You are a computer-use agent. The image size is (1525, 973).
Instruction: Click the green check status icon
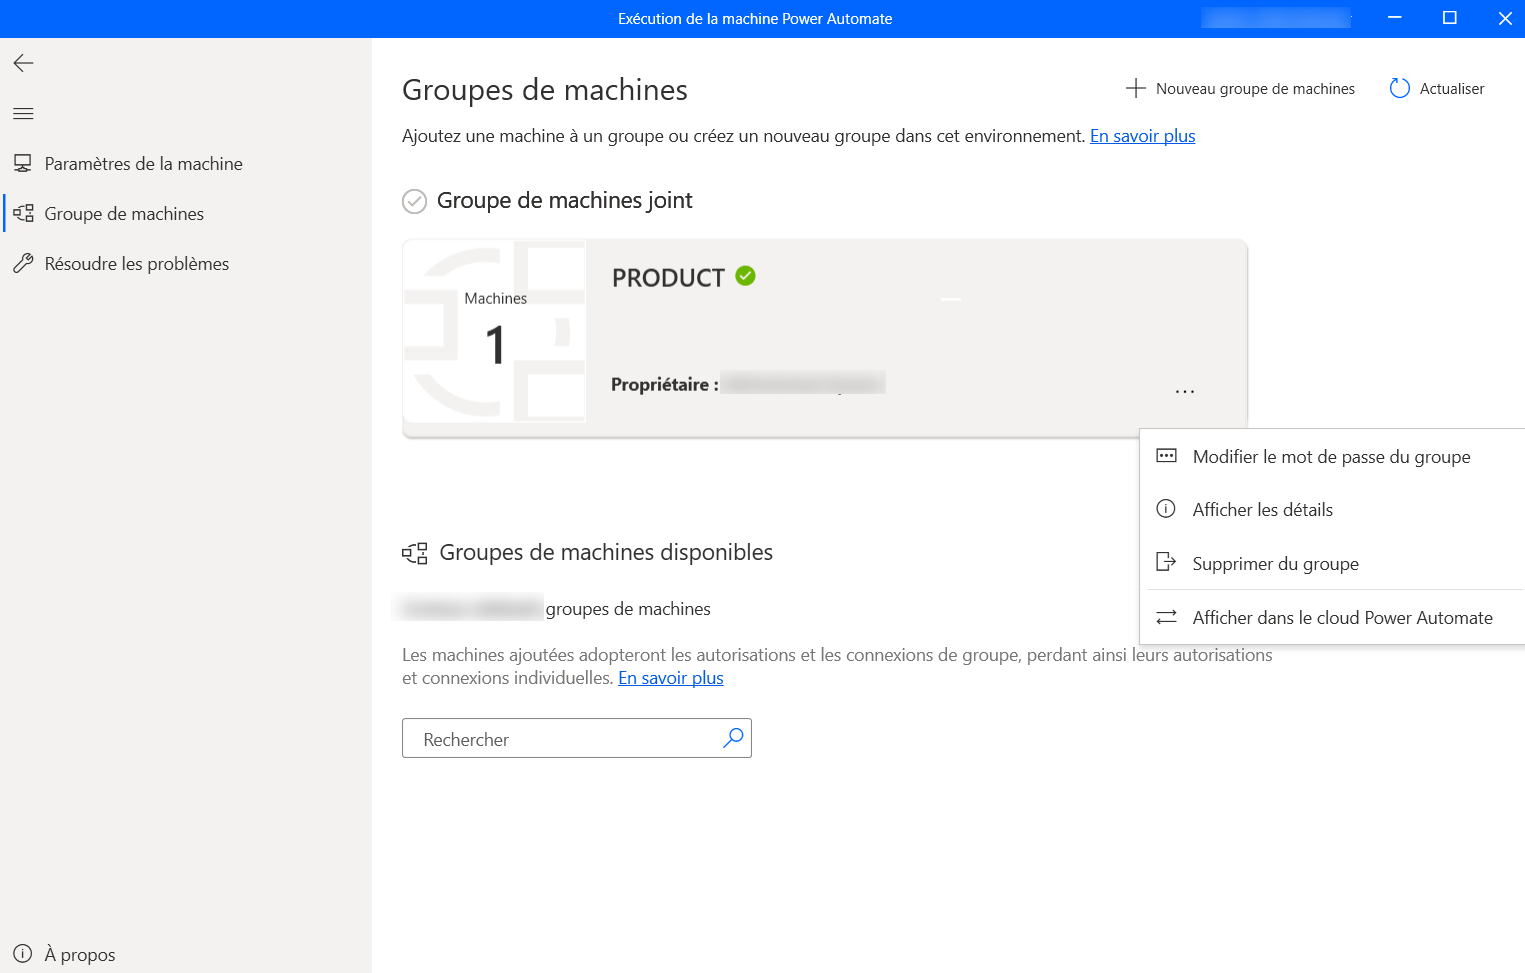point(745,276)
